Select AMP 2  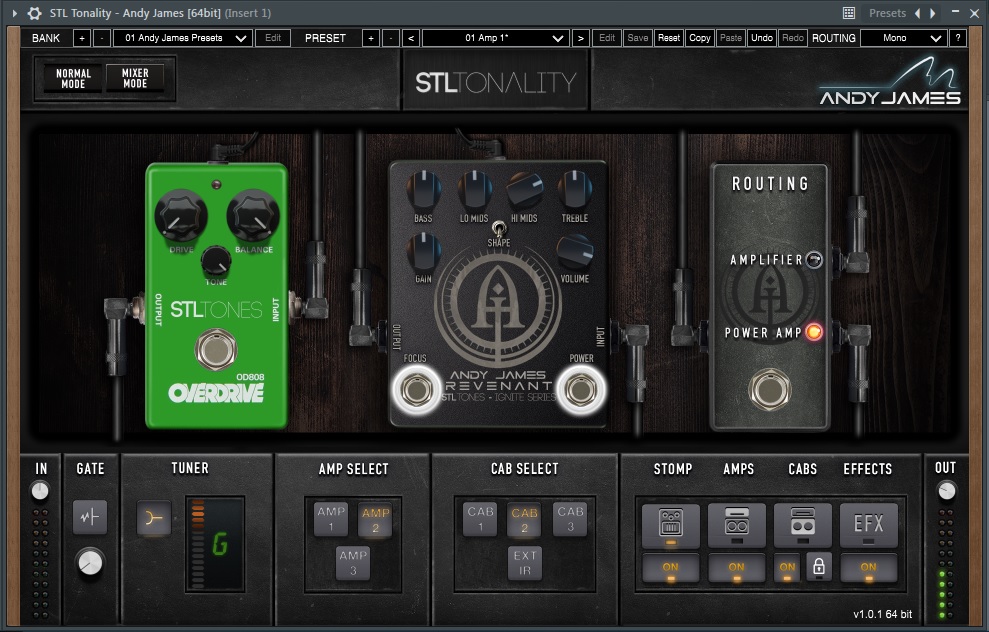[375, 520]
